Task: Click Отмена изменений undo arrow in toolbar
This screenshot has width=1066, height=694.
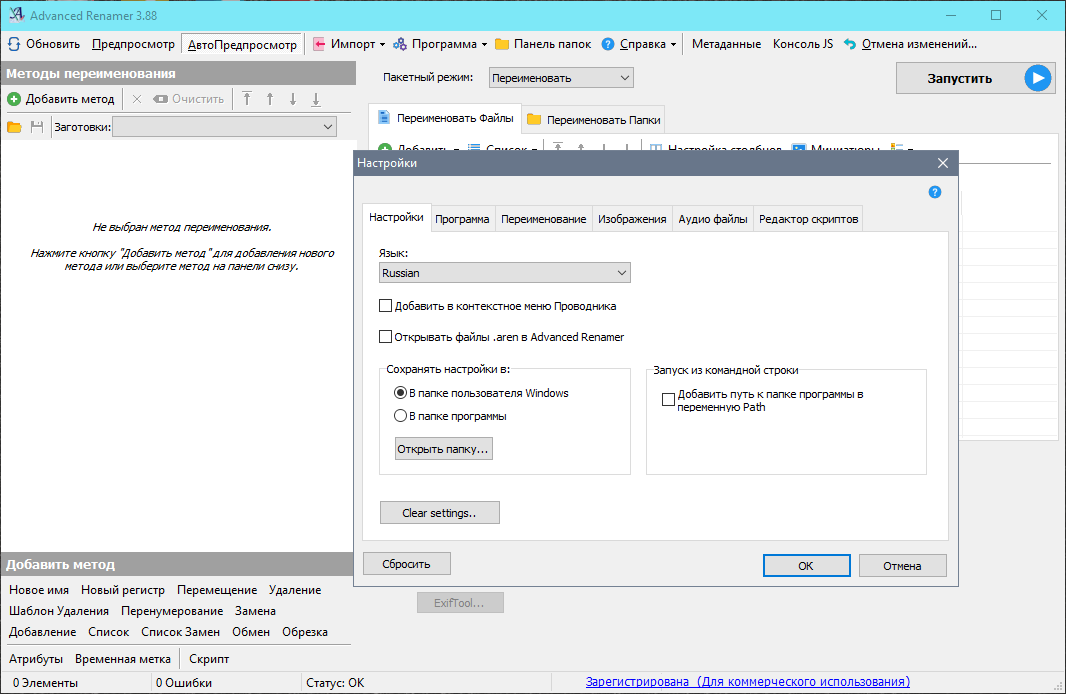Action: [x=850, y=44]
